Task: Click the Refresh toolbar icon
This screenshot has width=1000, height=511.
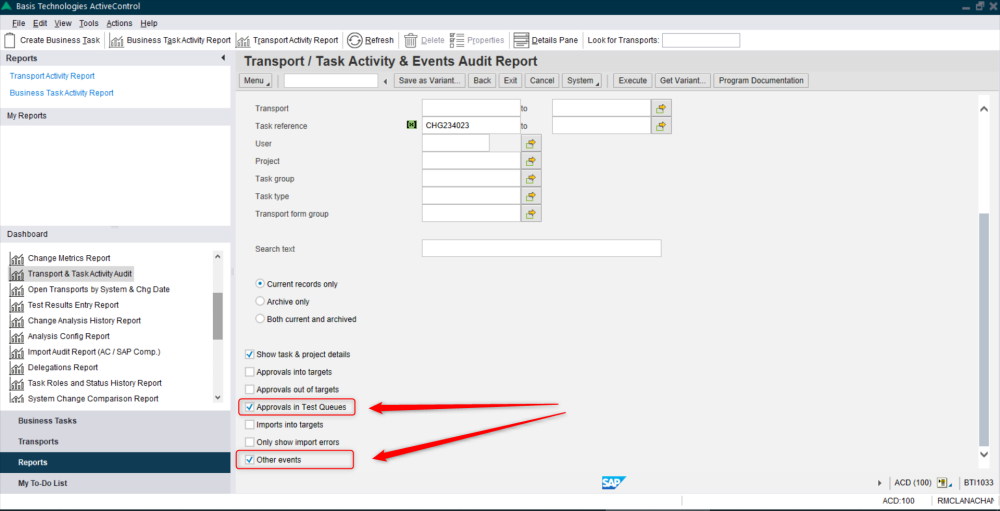Action: coord(355,40)
